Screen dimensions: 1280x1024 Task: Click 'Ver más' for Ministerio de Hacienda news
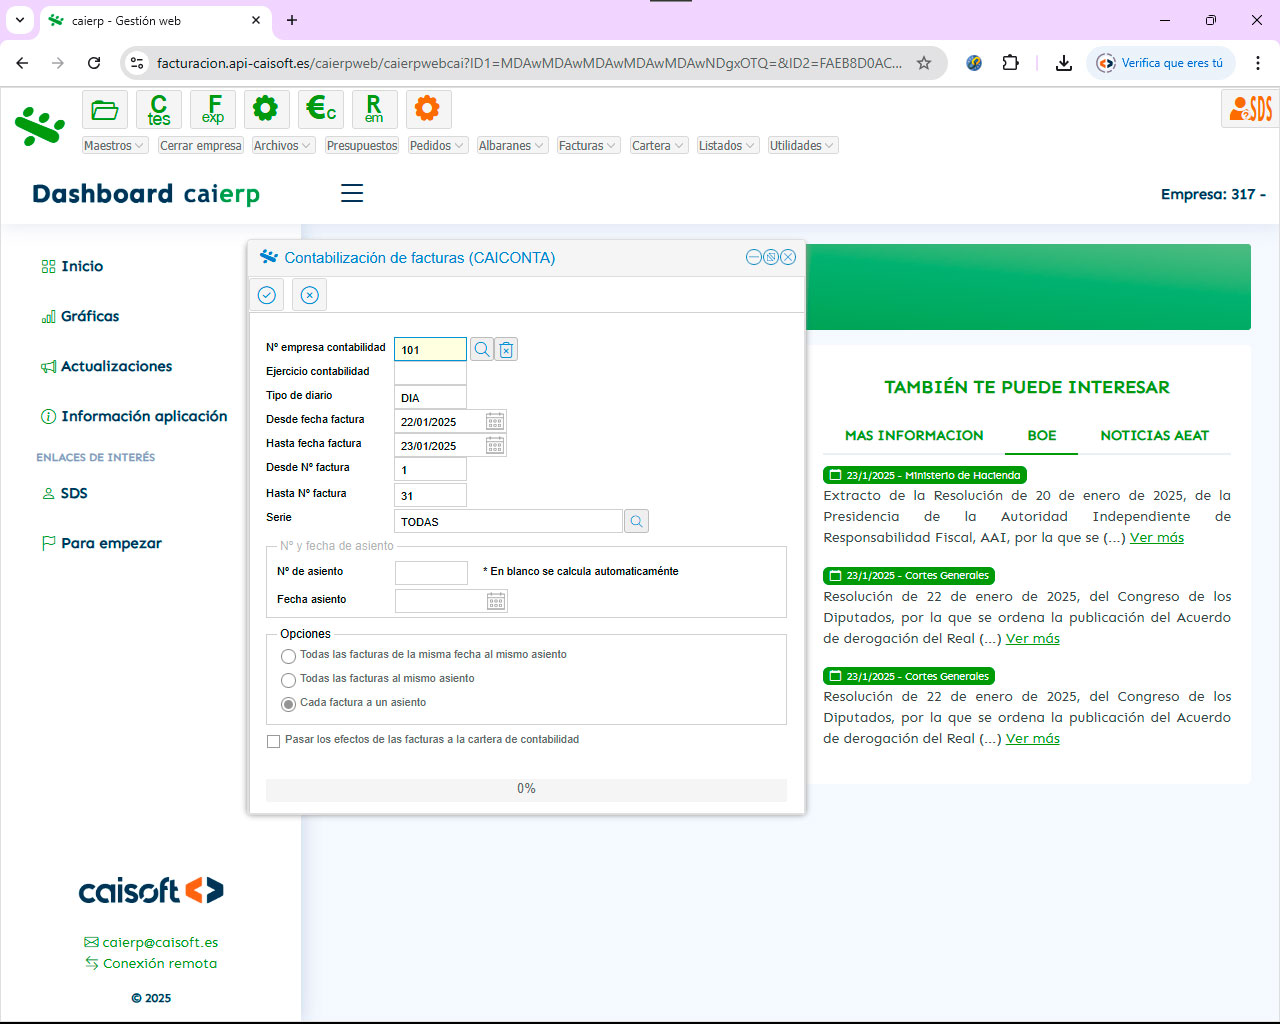tap(1157, 537)
